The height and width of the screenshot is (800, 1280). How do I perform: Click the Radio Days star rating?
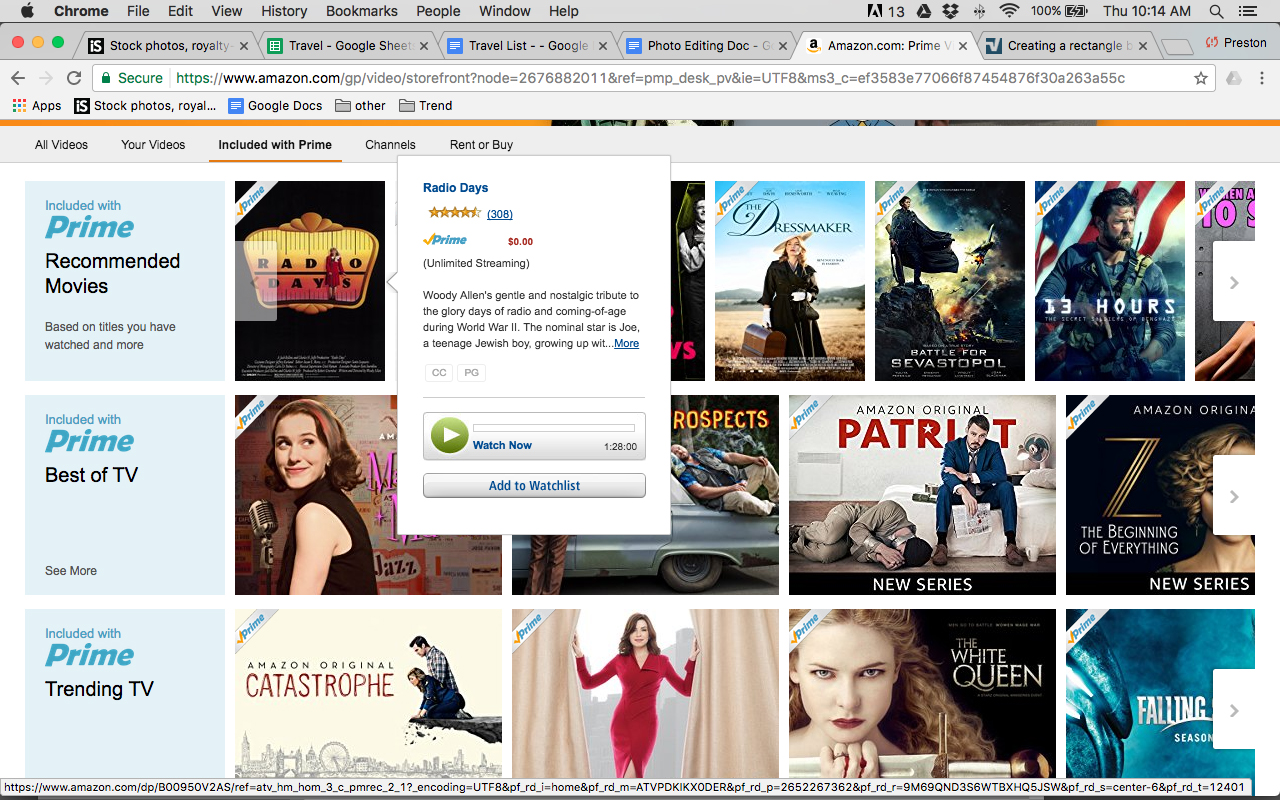coord(454,213)
